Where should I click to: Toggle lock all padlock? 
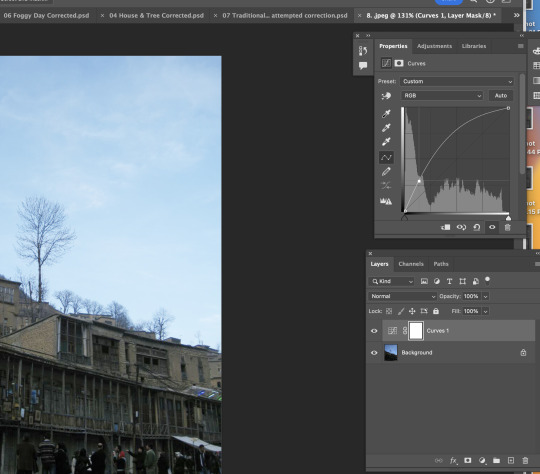point(436,311)
